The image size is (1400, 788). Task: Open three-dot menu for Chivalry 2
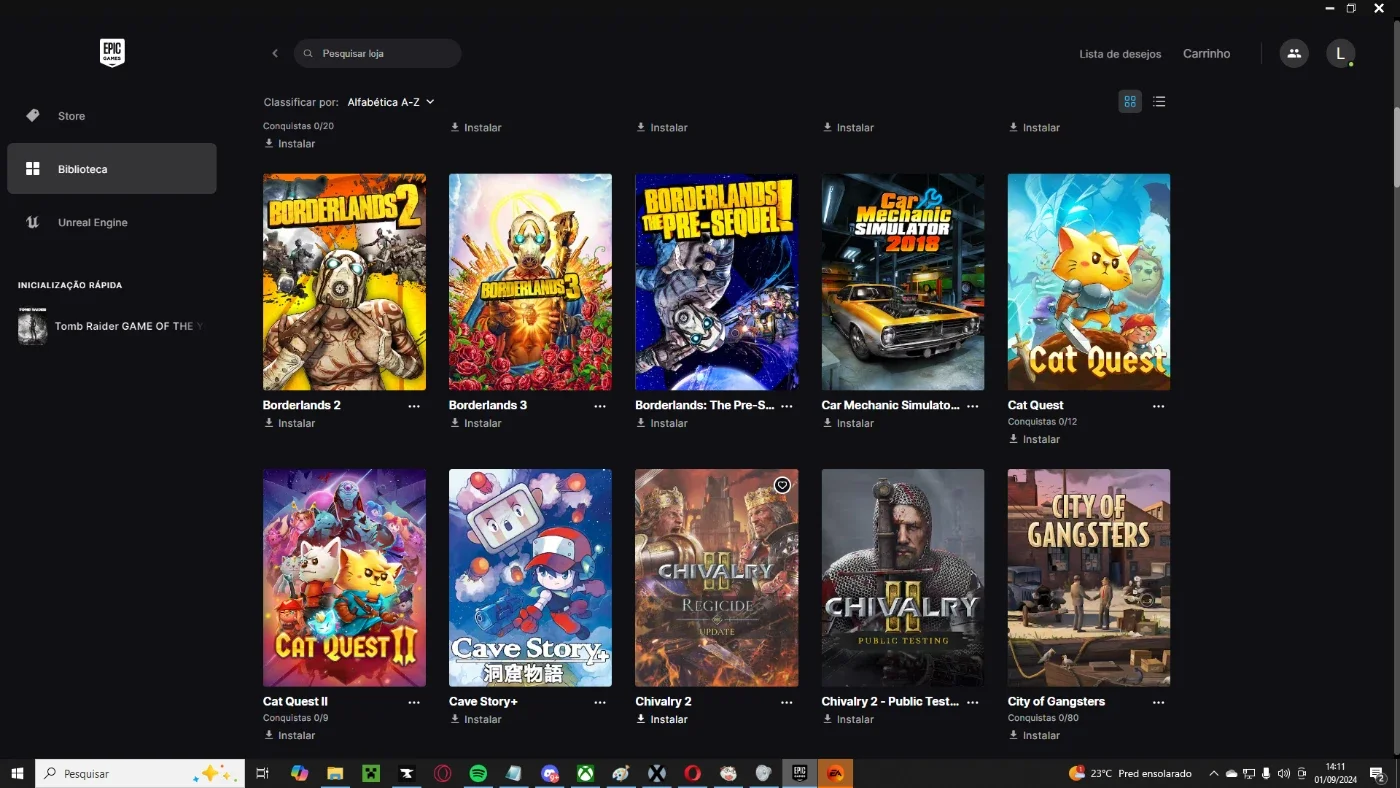click(786, 702)
